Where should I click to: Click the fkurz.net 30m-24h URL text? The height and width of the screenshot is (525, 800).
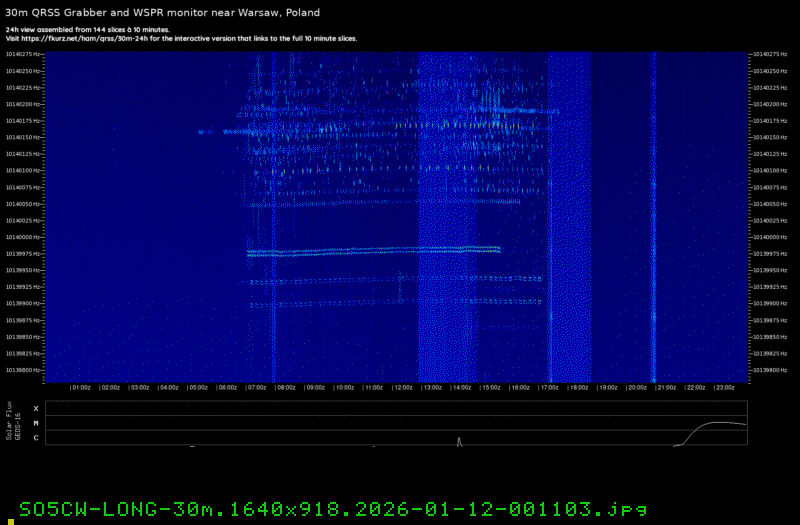pos(85,39)
